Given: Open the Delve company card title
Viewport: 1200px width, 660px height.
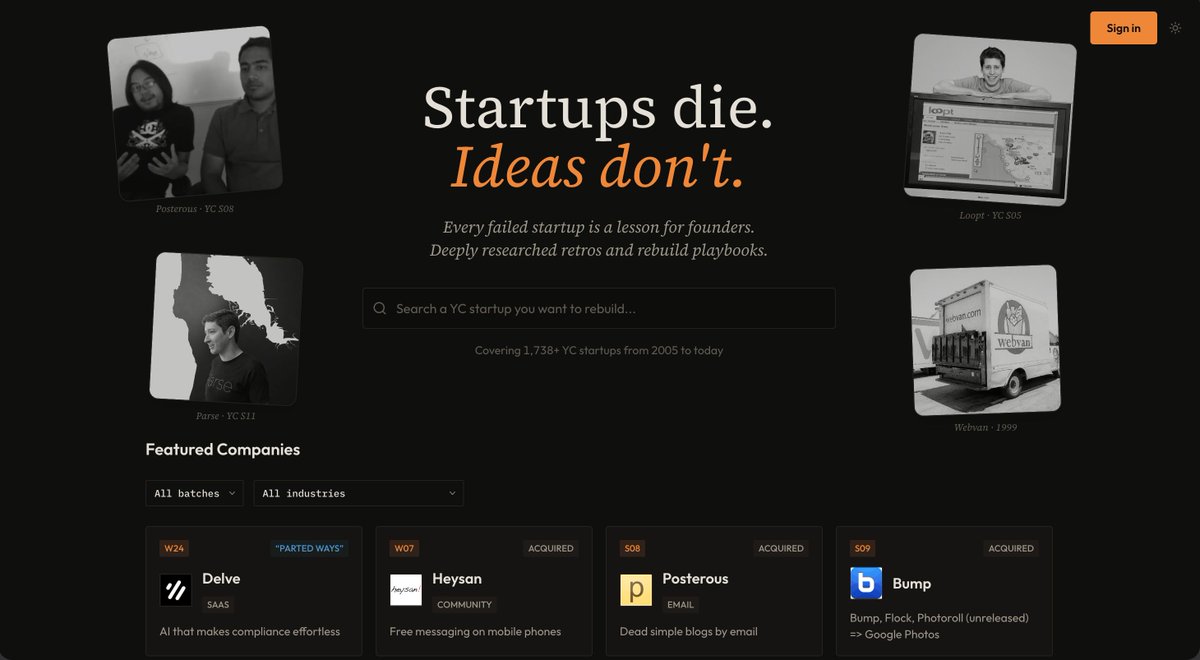Looking at the screenshot, I should click(221, 578).
